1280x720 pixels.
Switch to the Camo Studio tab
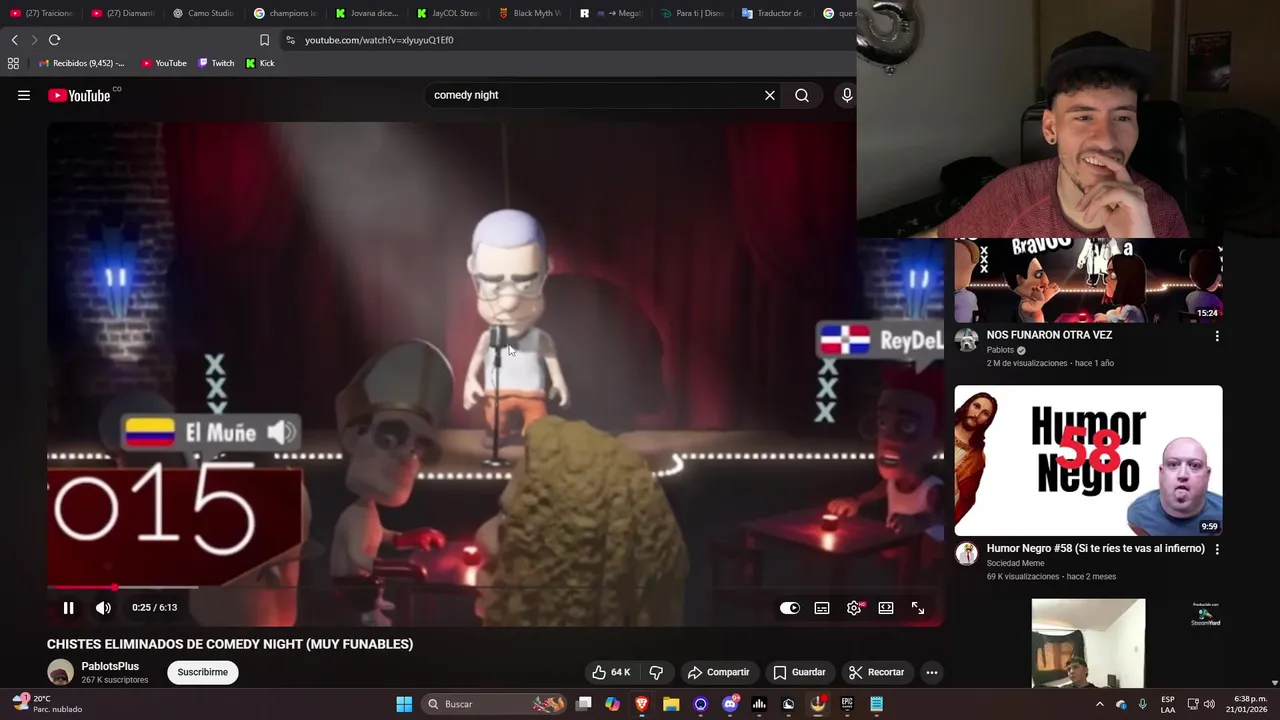[205, 13]
